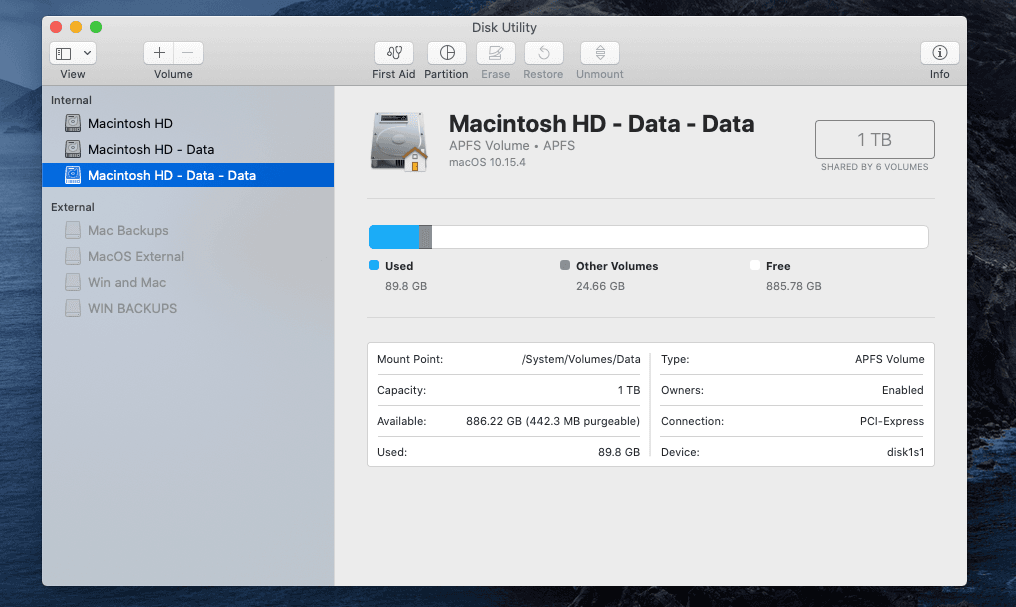Close the Disk Utility window
The height and width of the screenshot is (607, 1016).
[x=56, y=27]
